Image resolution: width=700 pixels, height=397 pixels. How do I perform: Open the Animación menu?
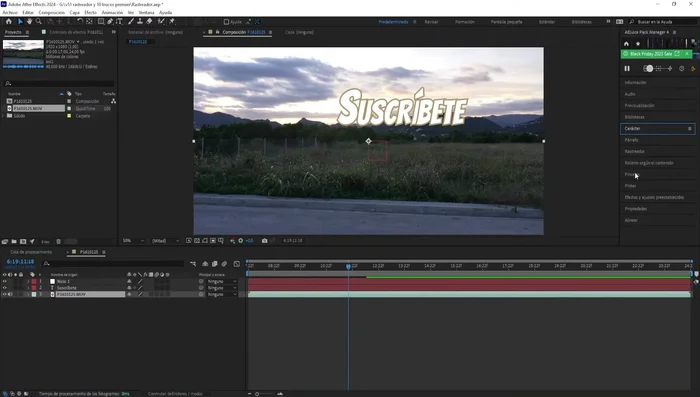click(x=112, y=13)
